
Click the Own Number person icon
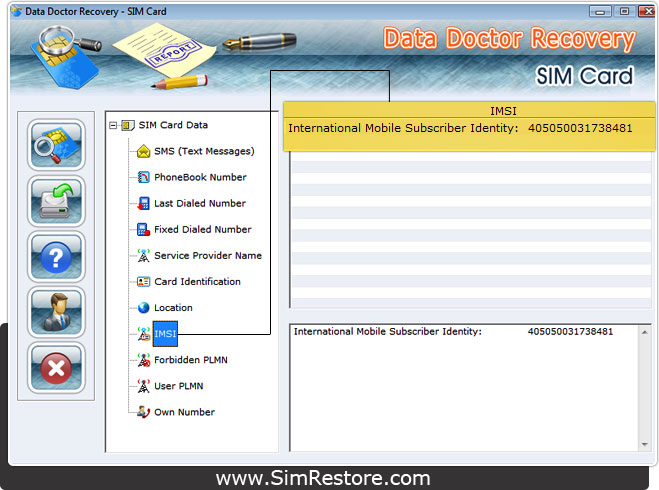tap(143, 412)
